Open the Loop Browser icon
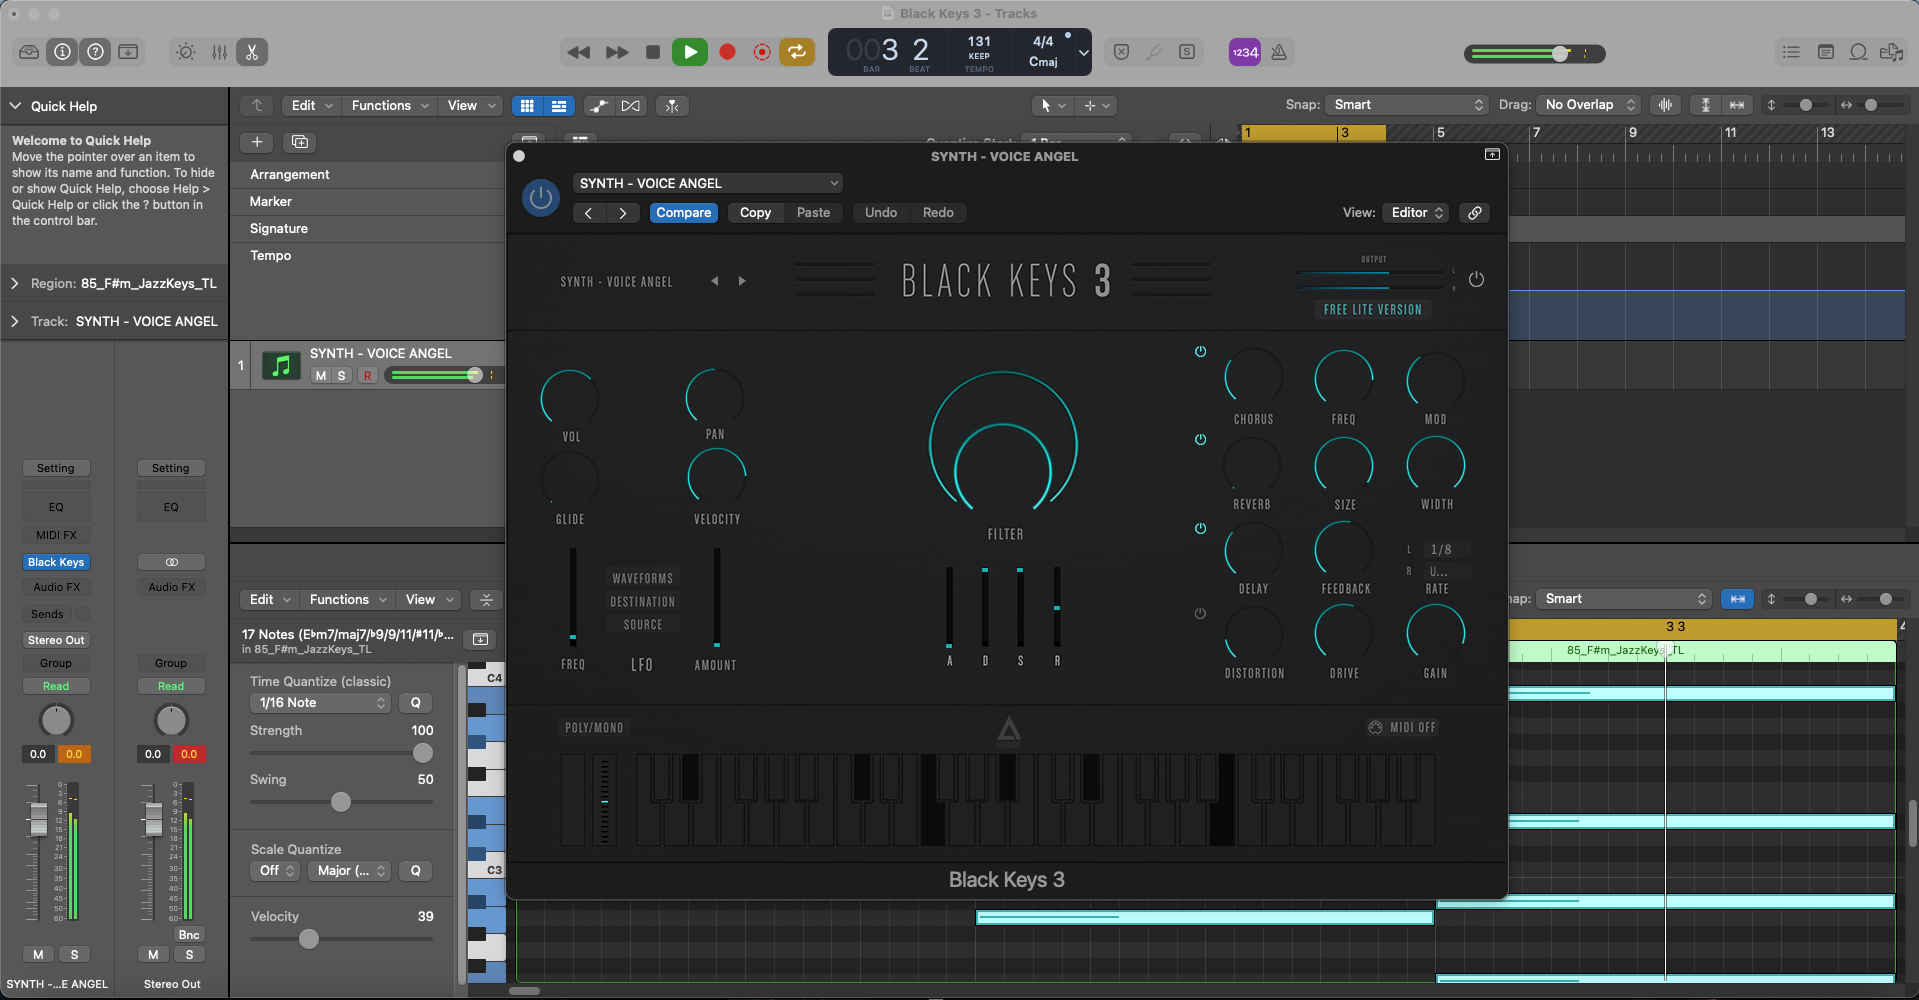Screen dimensions: 1919x1000 coord(1858,52)
